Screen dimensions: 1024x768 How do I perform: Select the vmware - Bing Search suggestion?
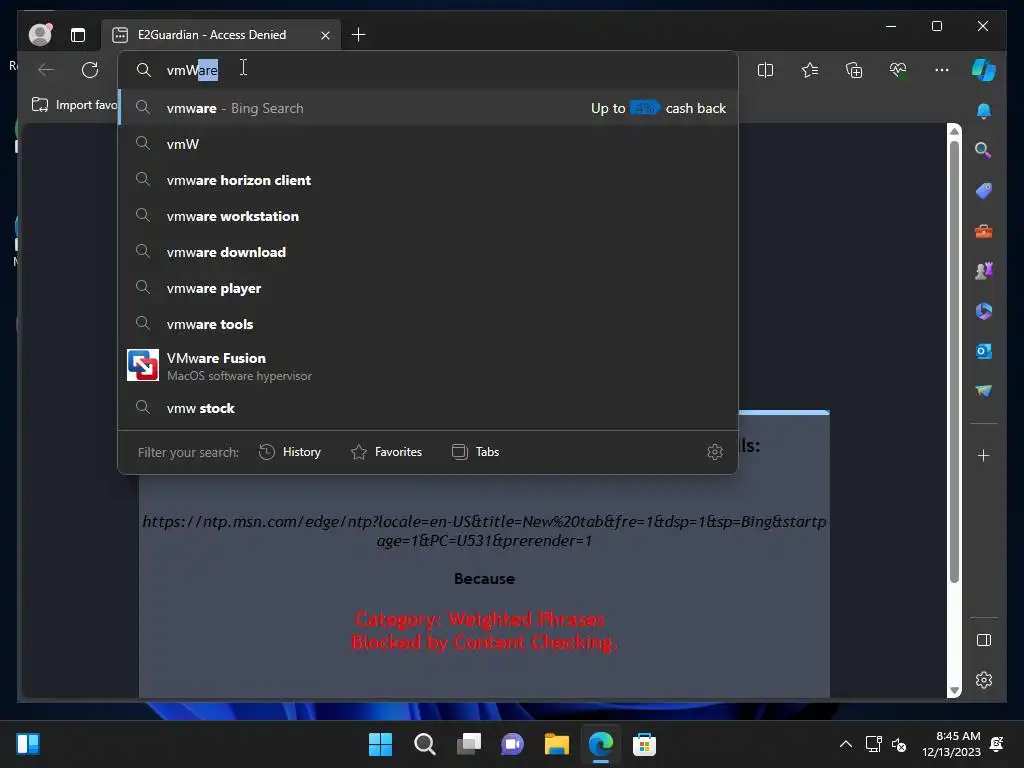tap(428, 108)
